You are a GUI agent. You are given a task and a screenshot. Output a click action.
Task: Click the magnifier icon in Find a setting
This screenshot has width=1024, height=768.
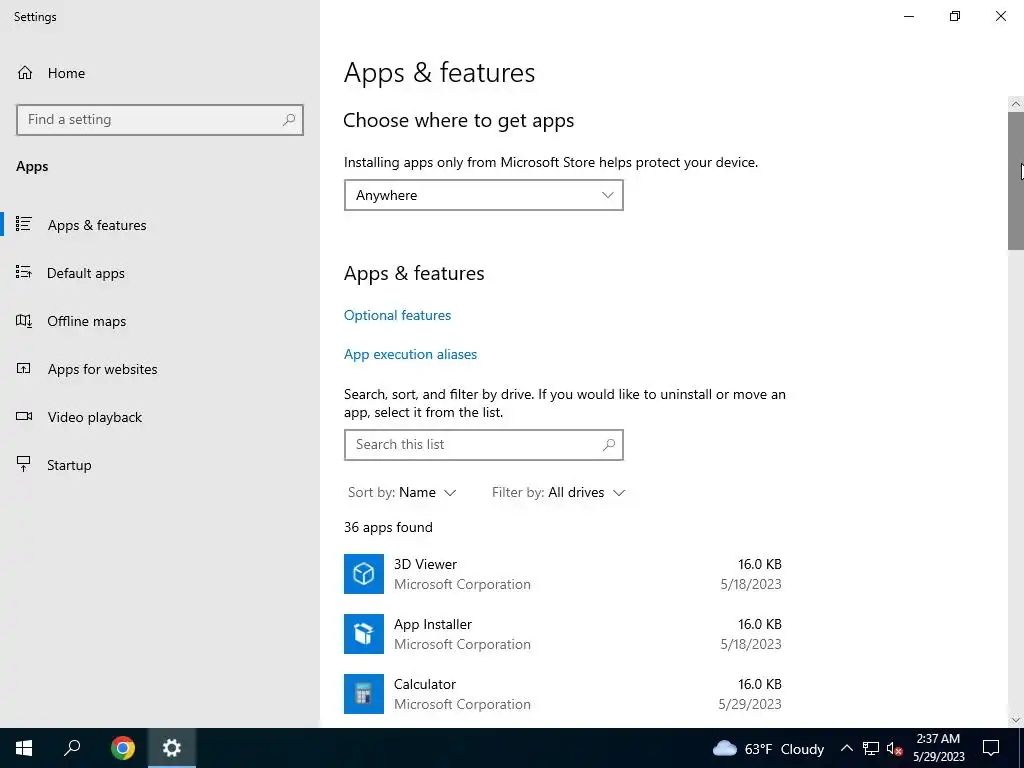[289, 120]
